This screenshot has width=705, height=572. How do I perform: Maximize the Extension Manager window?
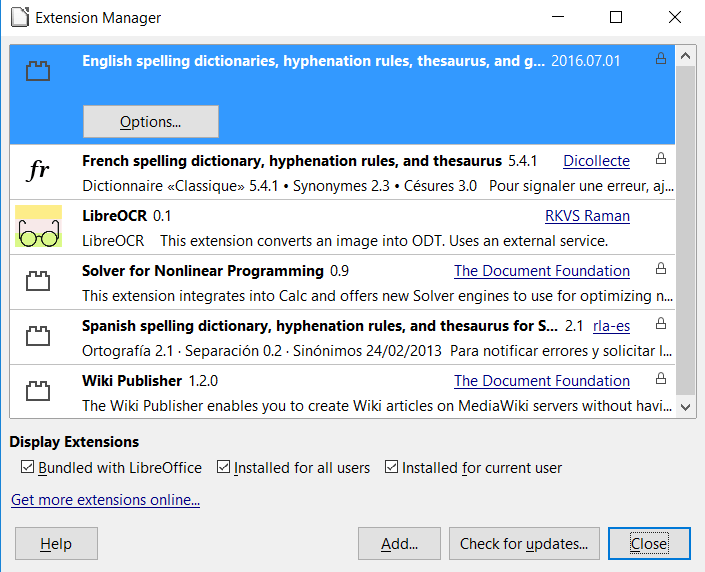616,17
